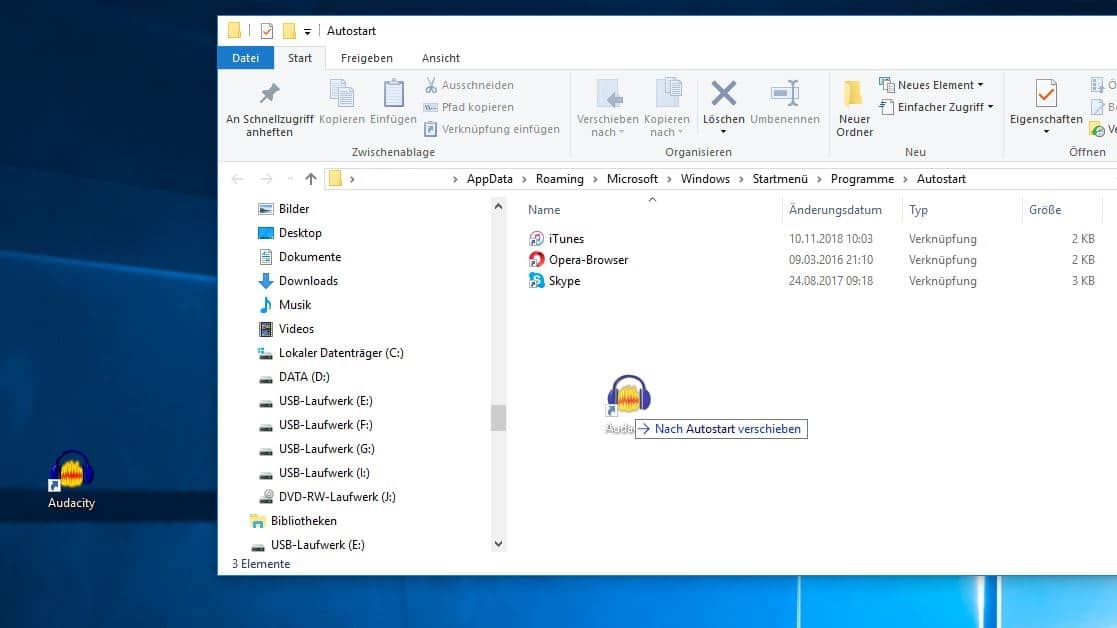Open the Pfad kopieren icon
1117x628 pixels.
(430, 107)
